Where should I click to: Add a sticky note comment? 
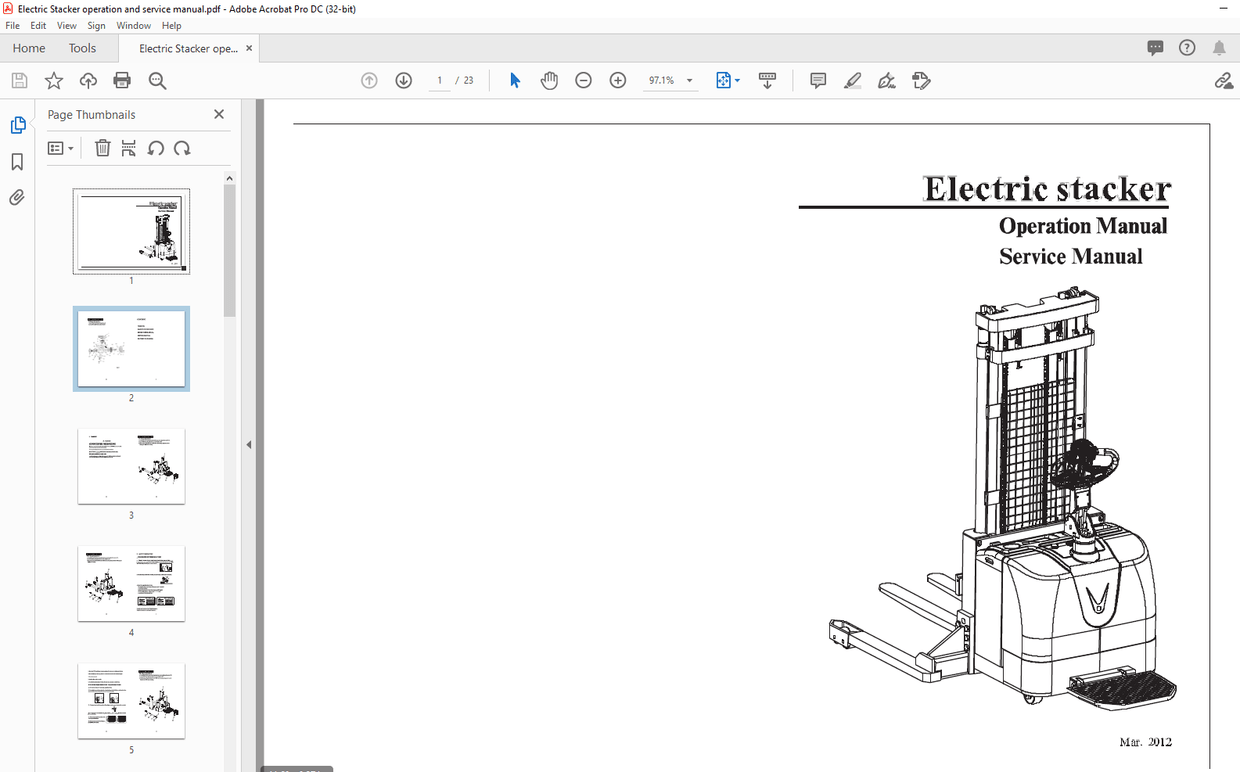[x=818, y=80]
